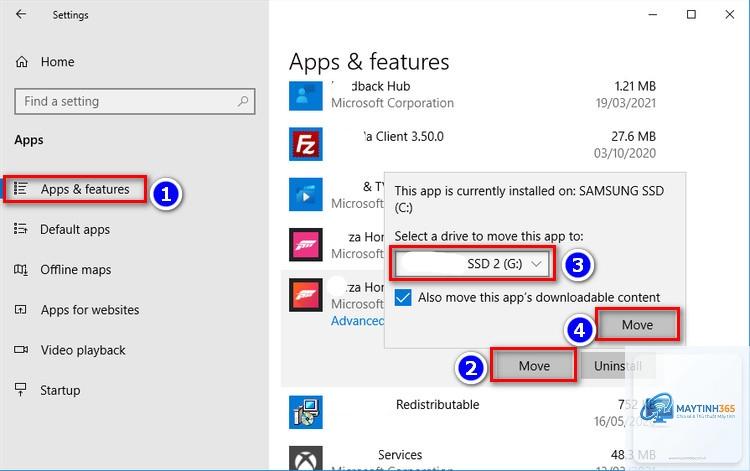Uncheck Also move this app's downloadable content
The image size is (750, 471).
click(x=403, y=297)
